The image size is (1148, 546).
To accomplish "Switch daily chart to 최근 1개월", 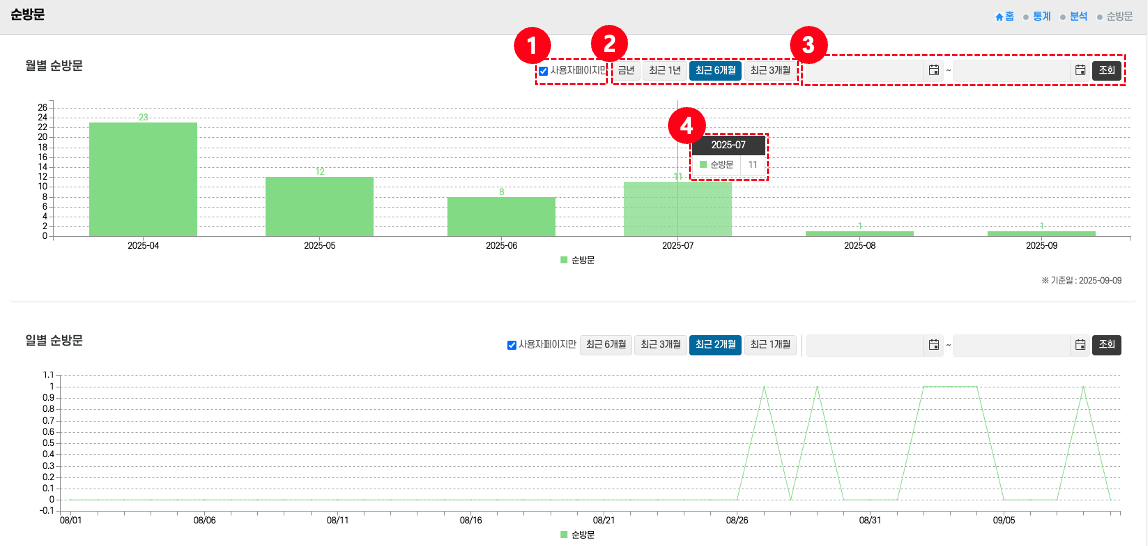I will coord(771,345).
